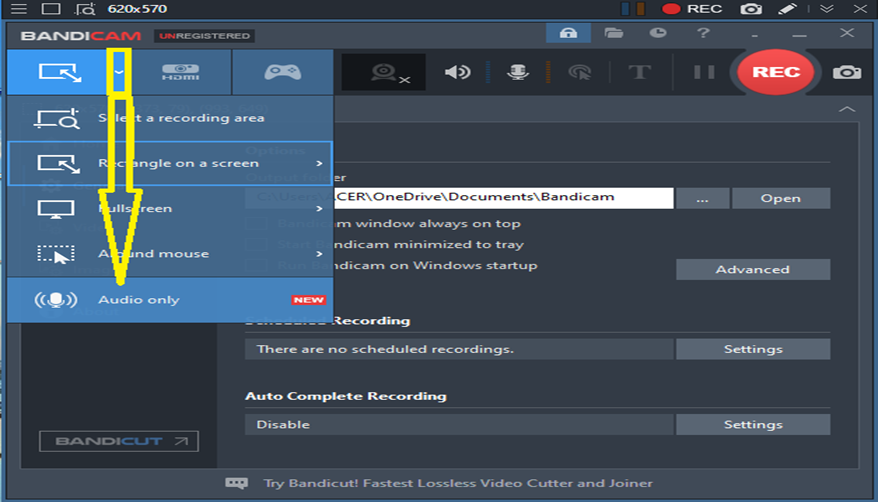The height and width of the screenshot is (502, 878).
Task: Click the lock icon in the title bar
Action: [568, 33]
